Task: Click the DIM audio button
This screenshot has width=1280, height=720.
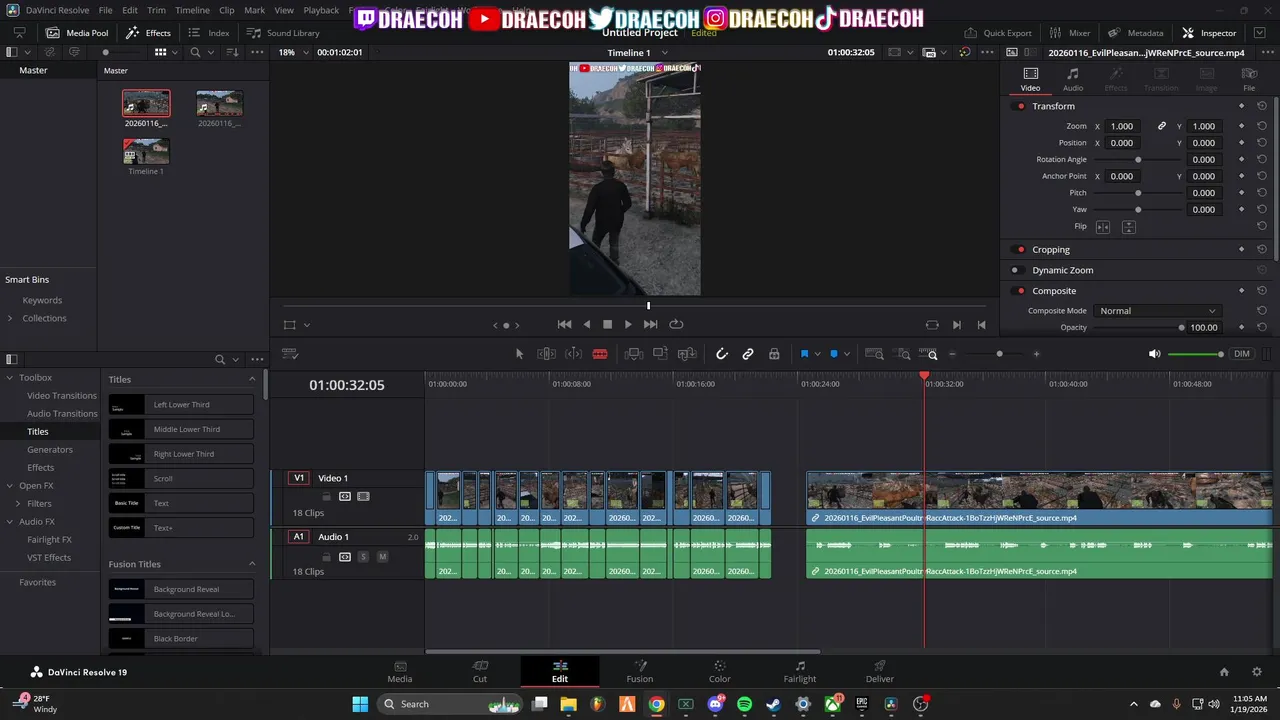Action: [1242, 354]
